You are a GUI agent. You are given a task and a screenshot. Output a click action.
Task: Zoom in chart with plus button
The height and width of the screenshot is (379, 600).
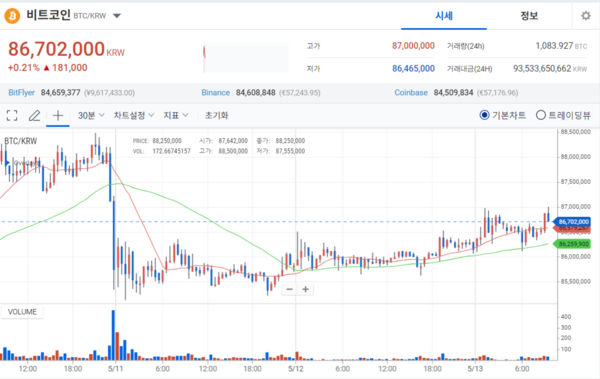(305, 289)
